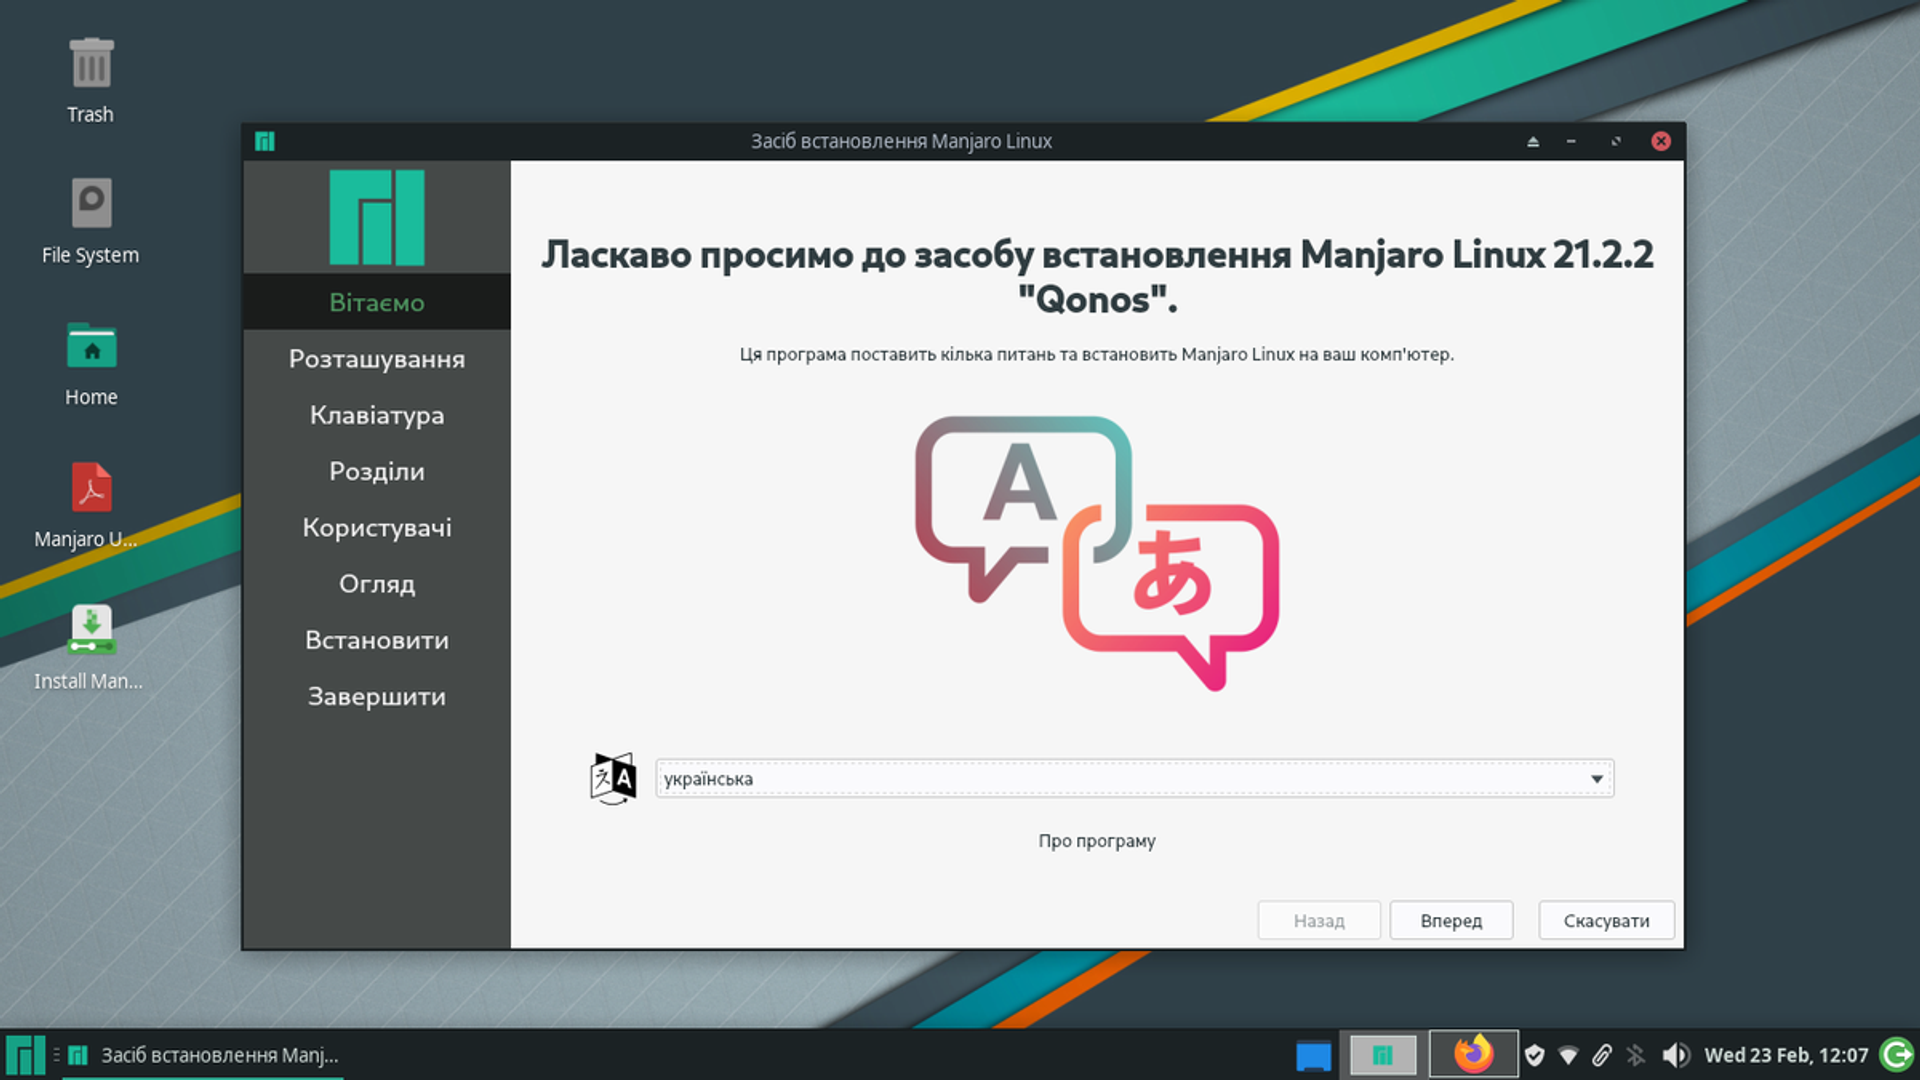Open the Manjaro start menu in taskbar
The image size is (1920, 1080).
click(x=25, y=1055)
